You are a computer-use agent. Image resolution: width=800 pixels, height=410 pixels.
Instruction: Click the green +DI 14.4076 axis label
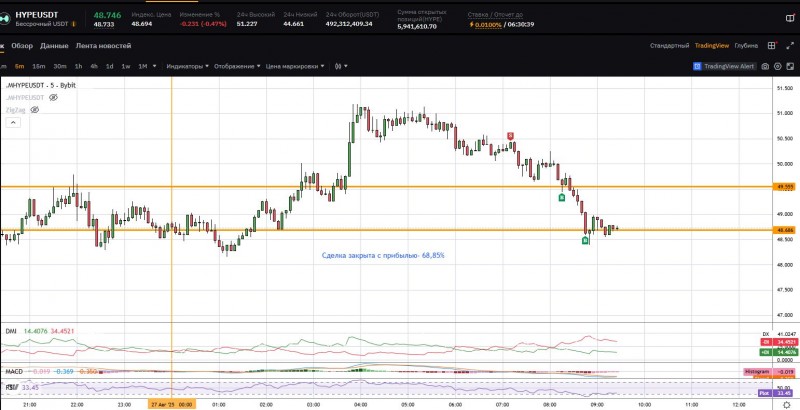pos(778,352)
